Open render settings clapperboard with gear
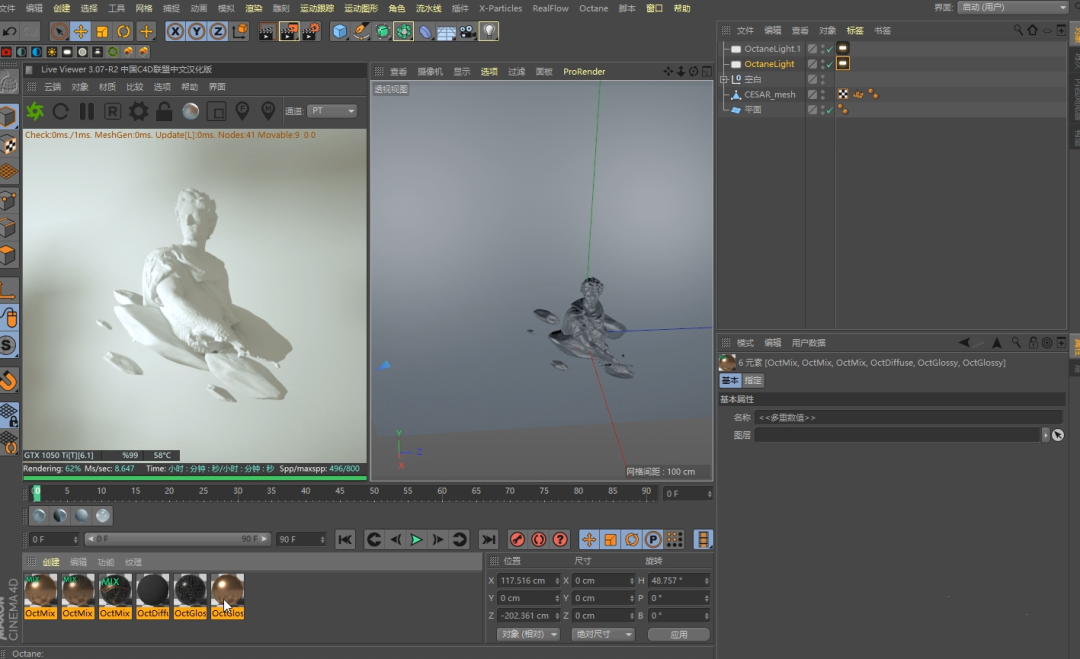Image resolution: width=1080 pixels, height=659 pixels. (311, 31)
